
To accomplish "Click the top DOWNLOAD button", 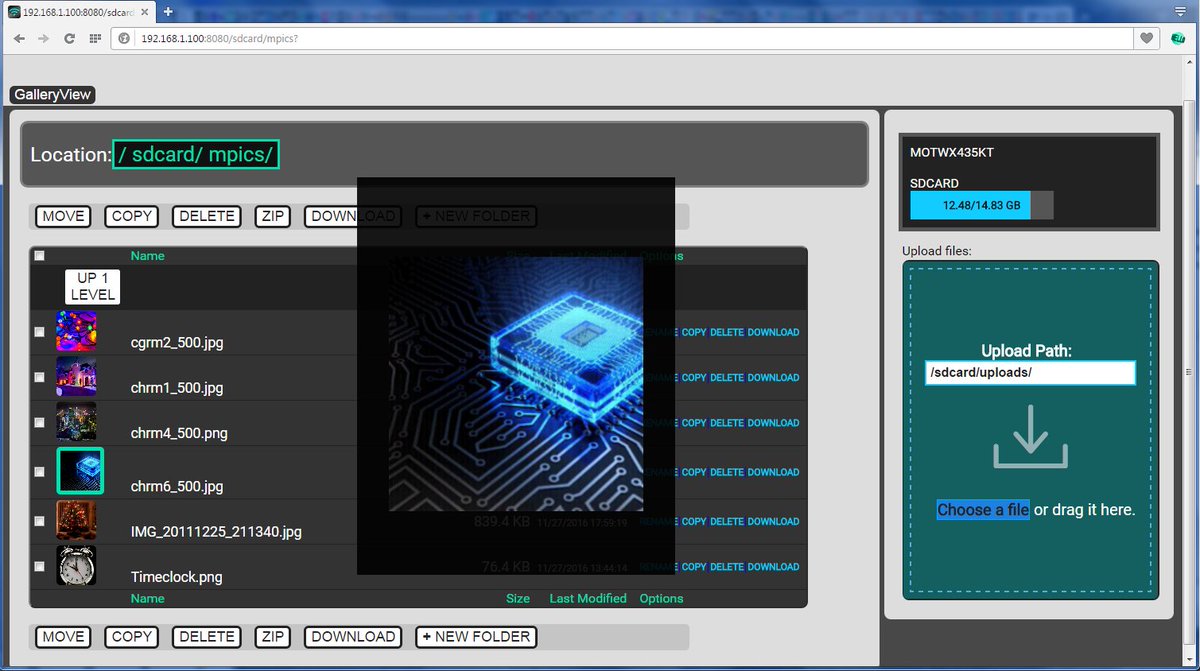I will 352,216.
